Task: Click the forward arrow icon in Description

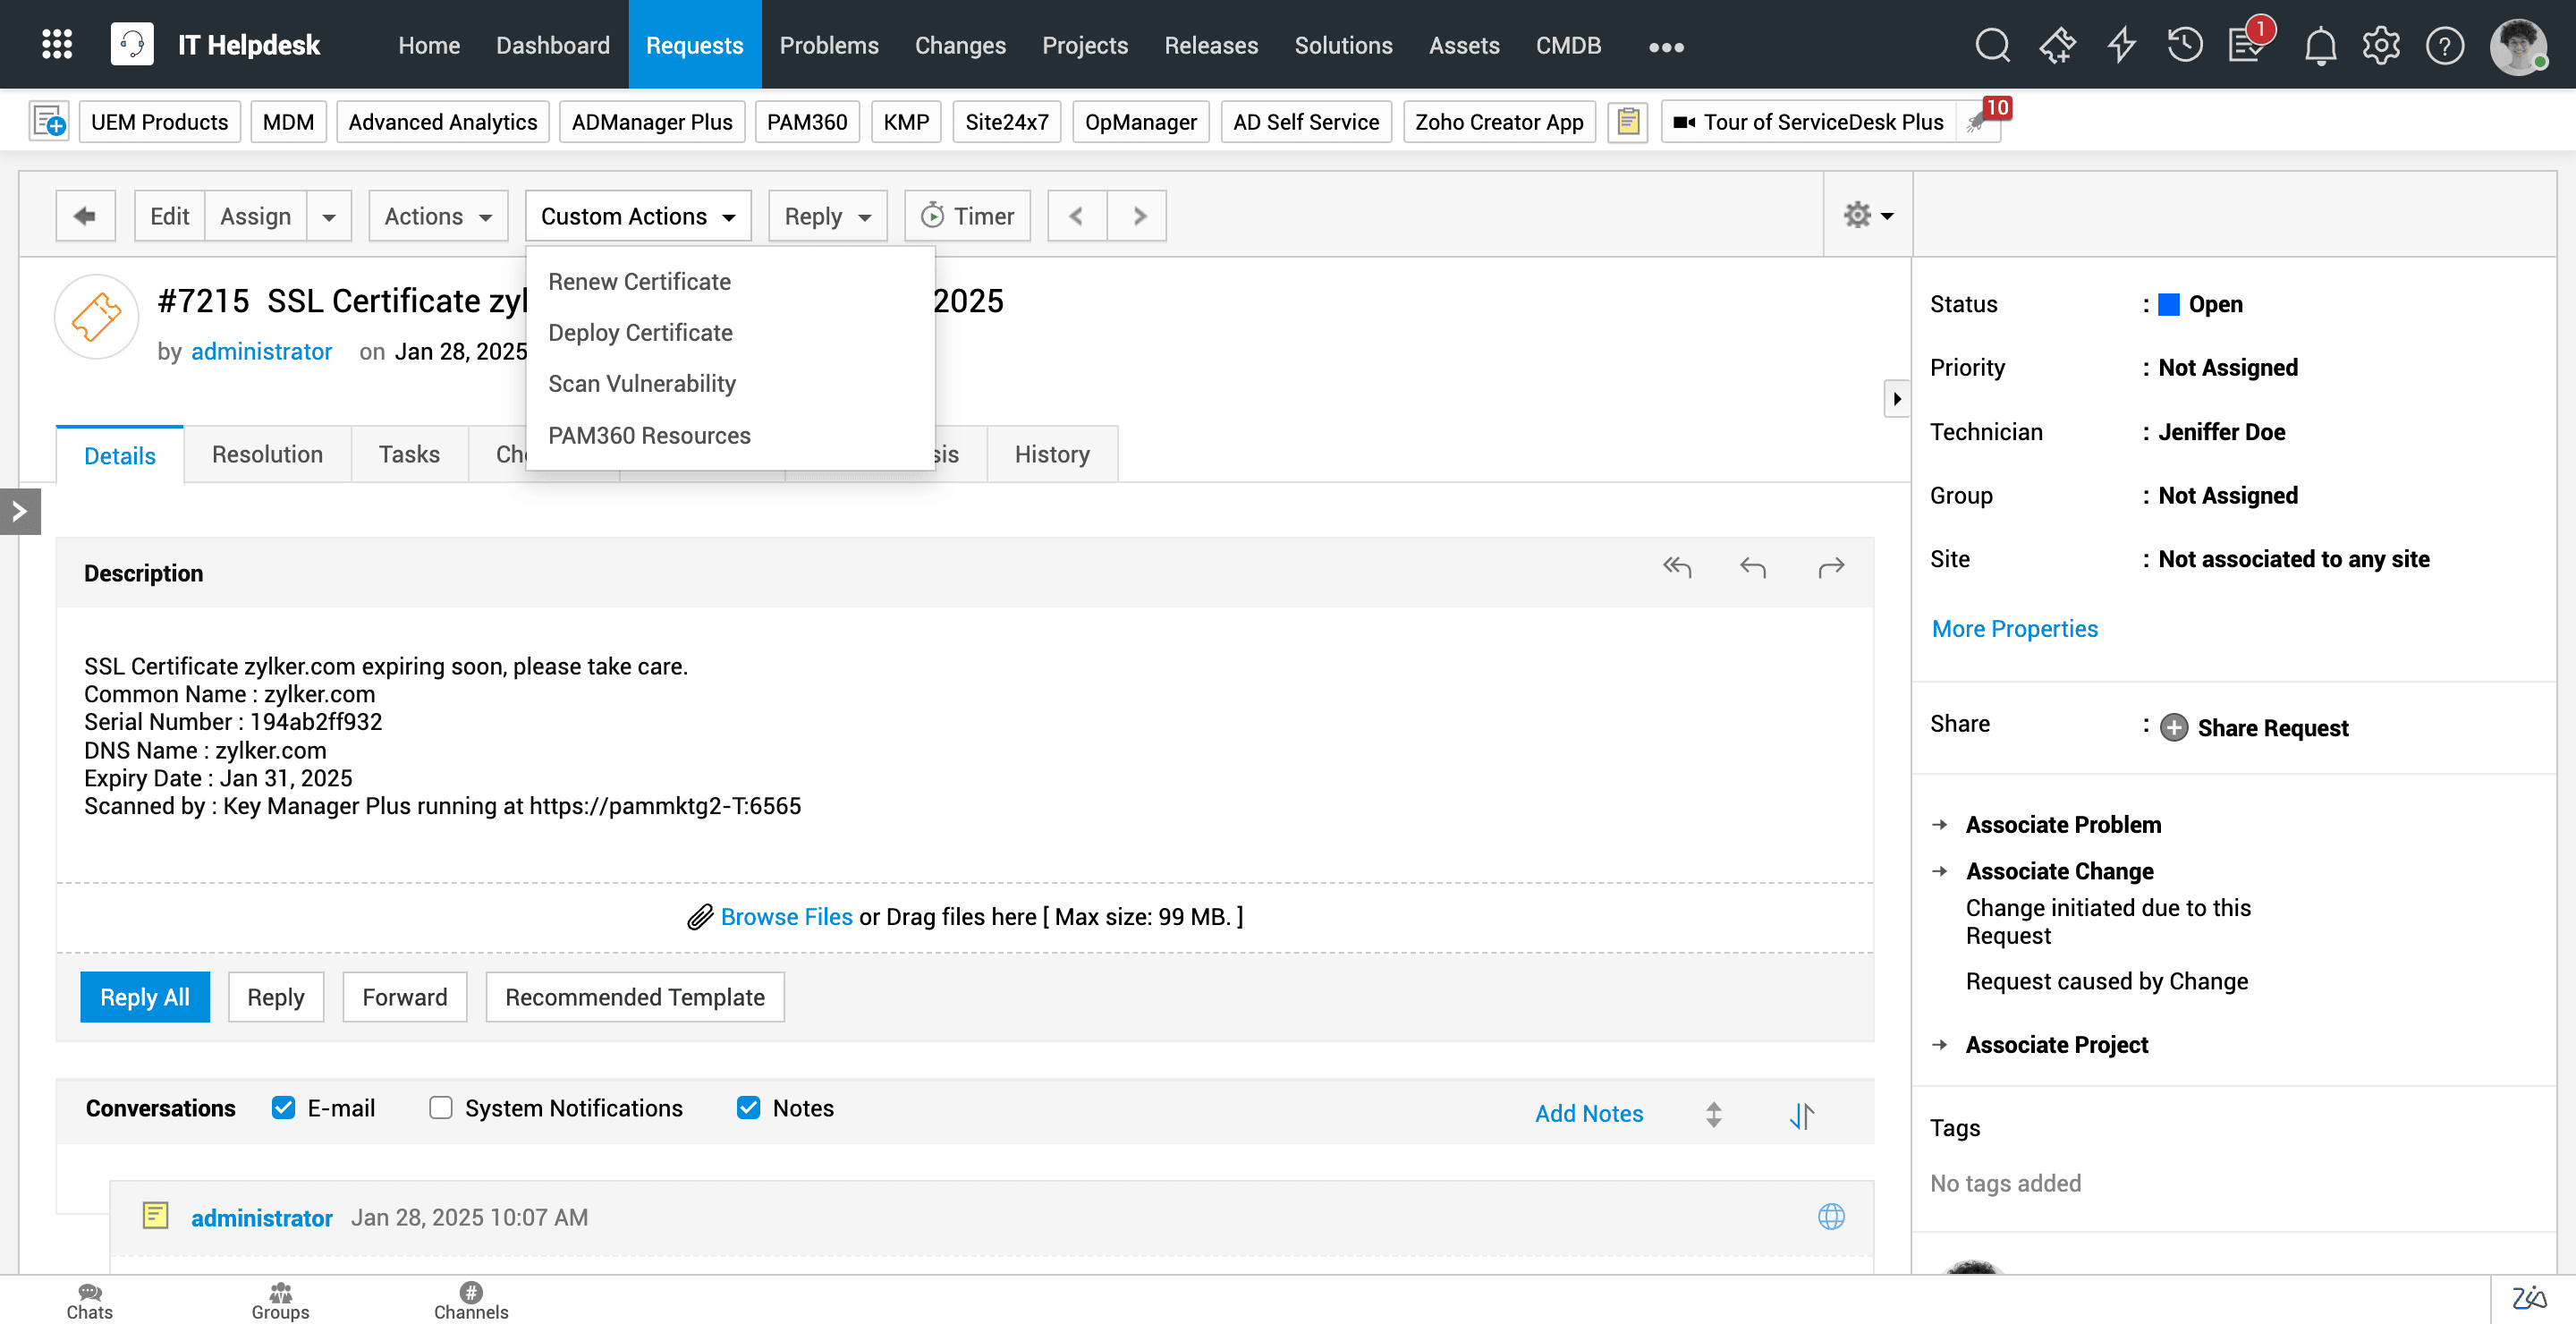Action: [x=1830, y=568]
